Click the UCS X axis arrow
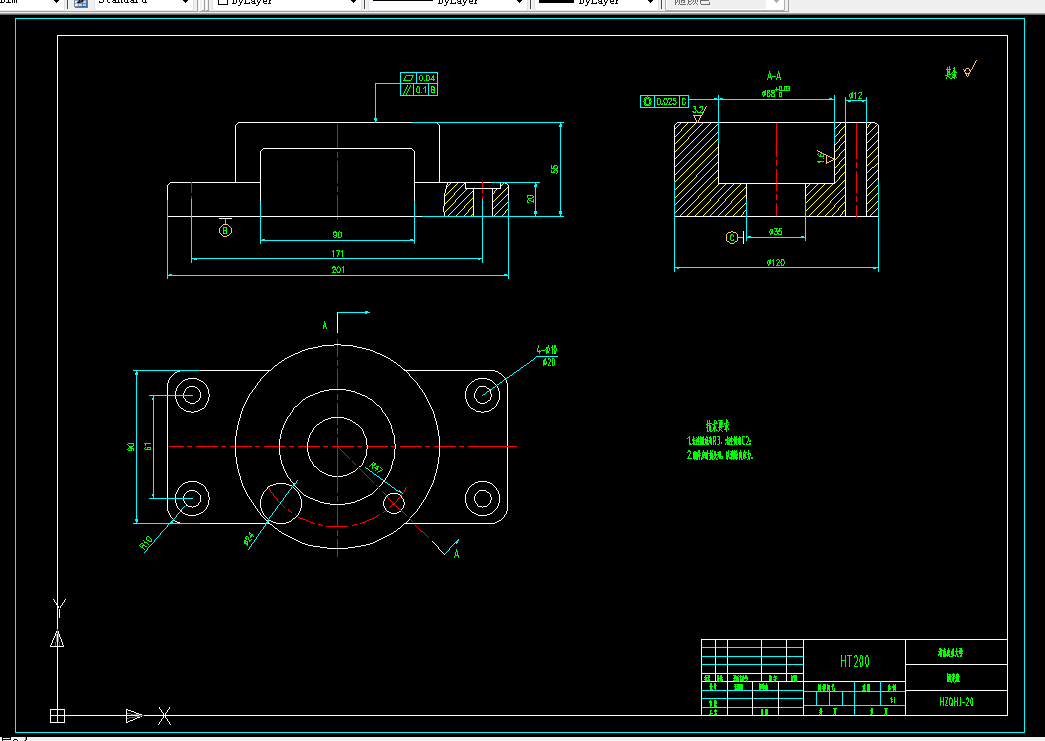Viewport: 1045px width, 741px height. coord(134,716)
